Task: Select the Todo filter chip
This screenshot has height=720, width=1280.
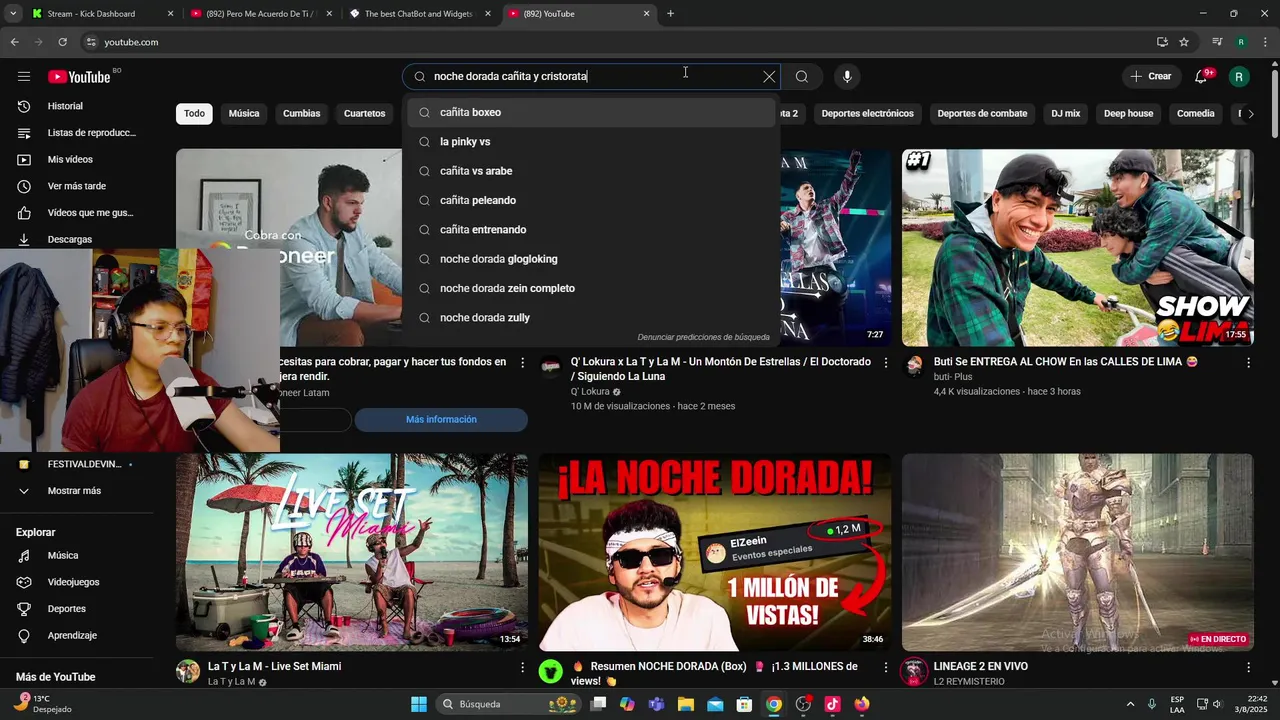Action: point(194,114)
